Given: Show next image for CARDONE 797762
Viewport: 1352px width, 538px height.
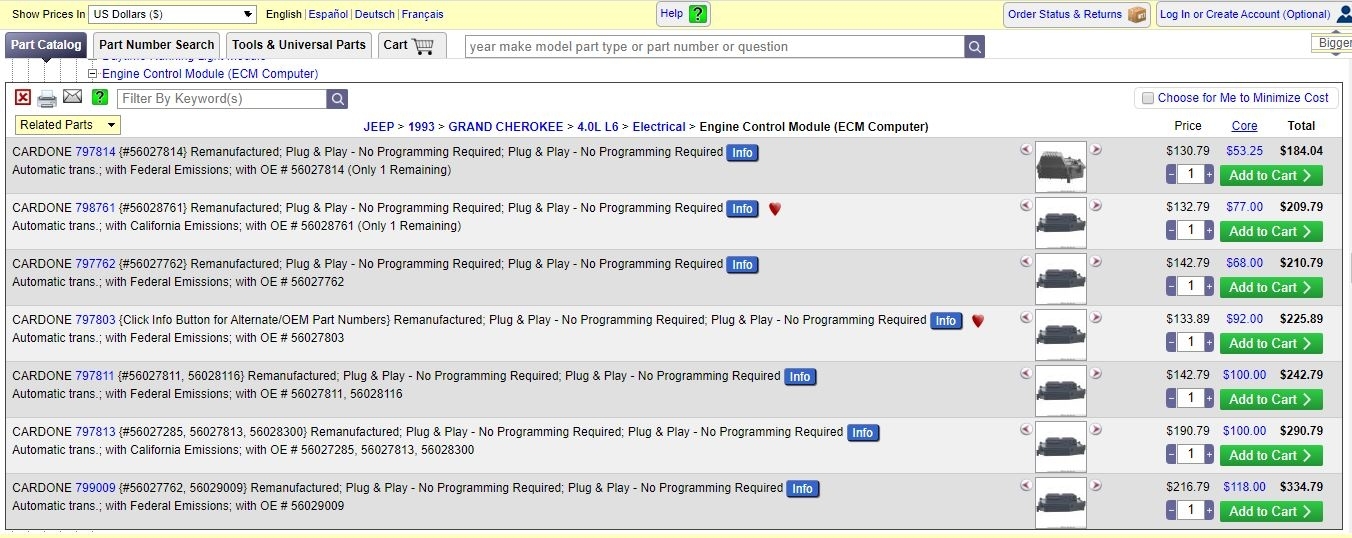Looking at the screenshot, I should [1096, 262].
